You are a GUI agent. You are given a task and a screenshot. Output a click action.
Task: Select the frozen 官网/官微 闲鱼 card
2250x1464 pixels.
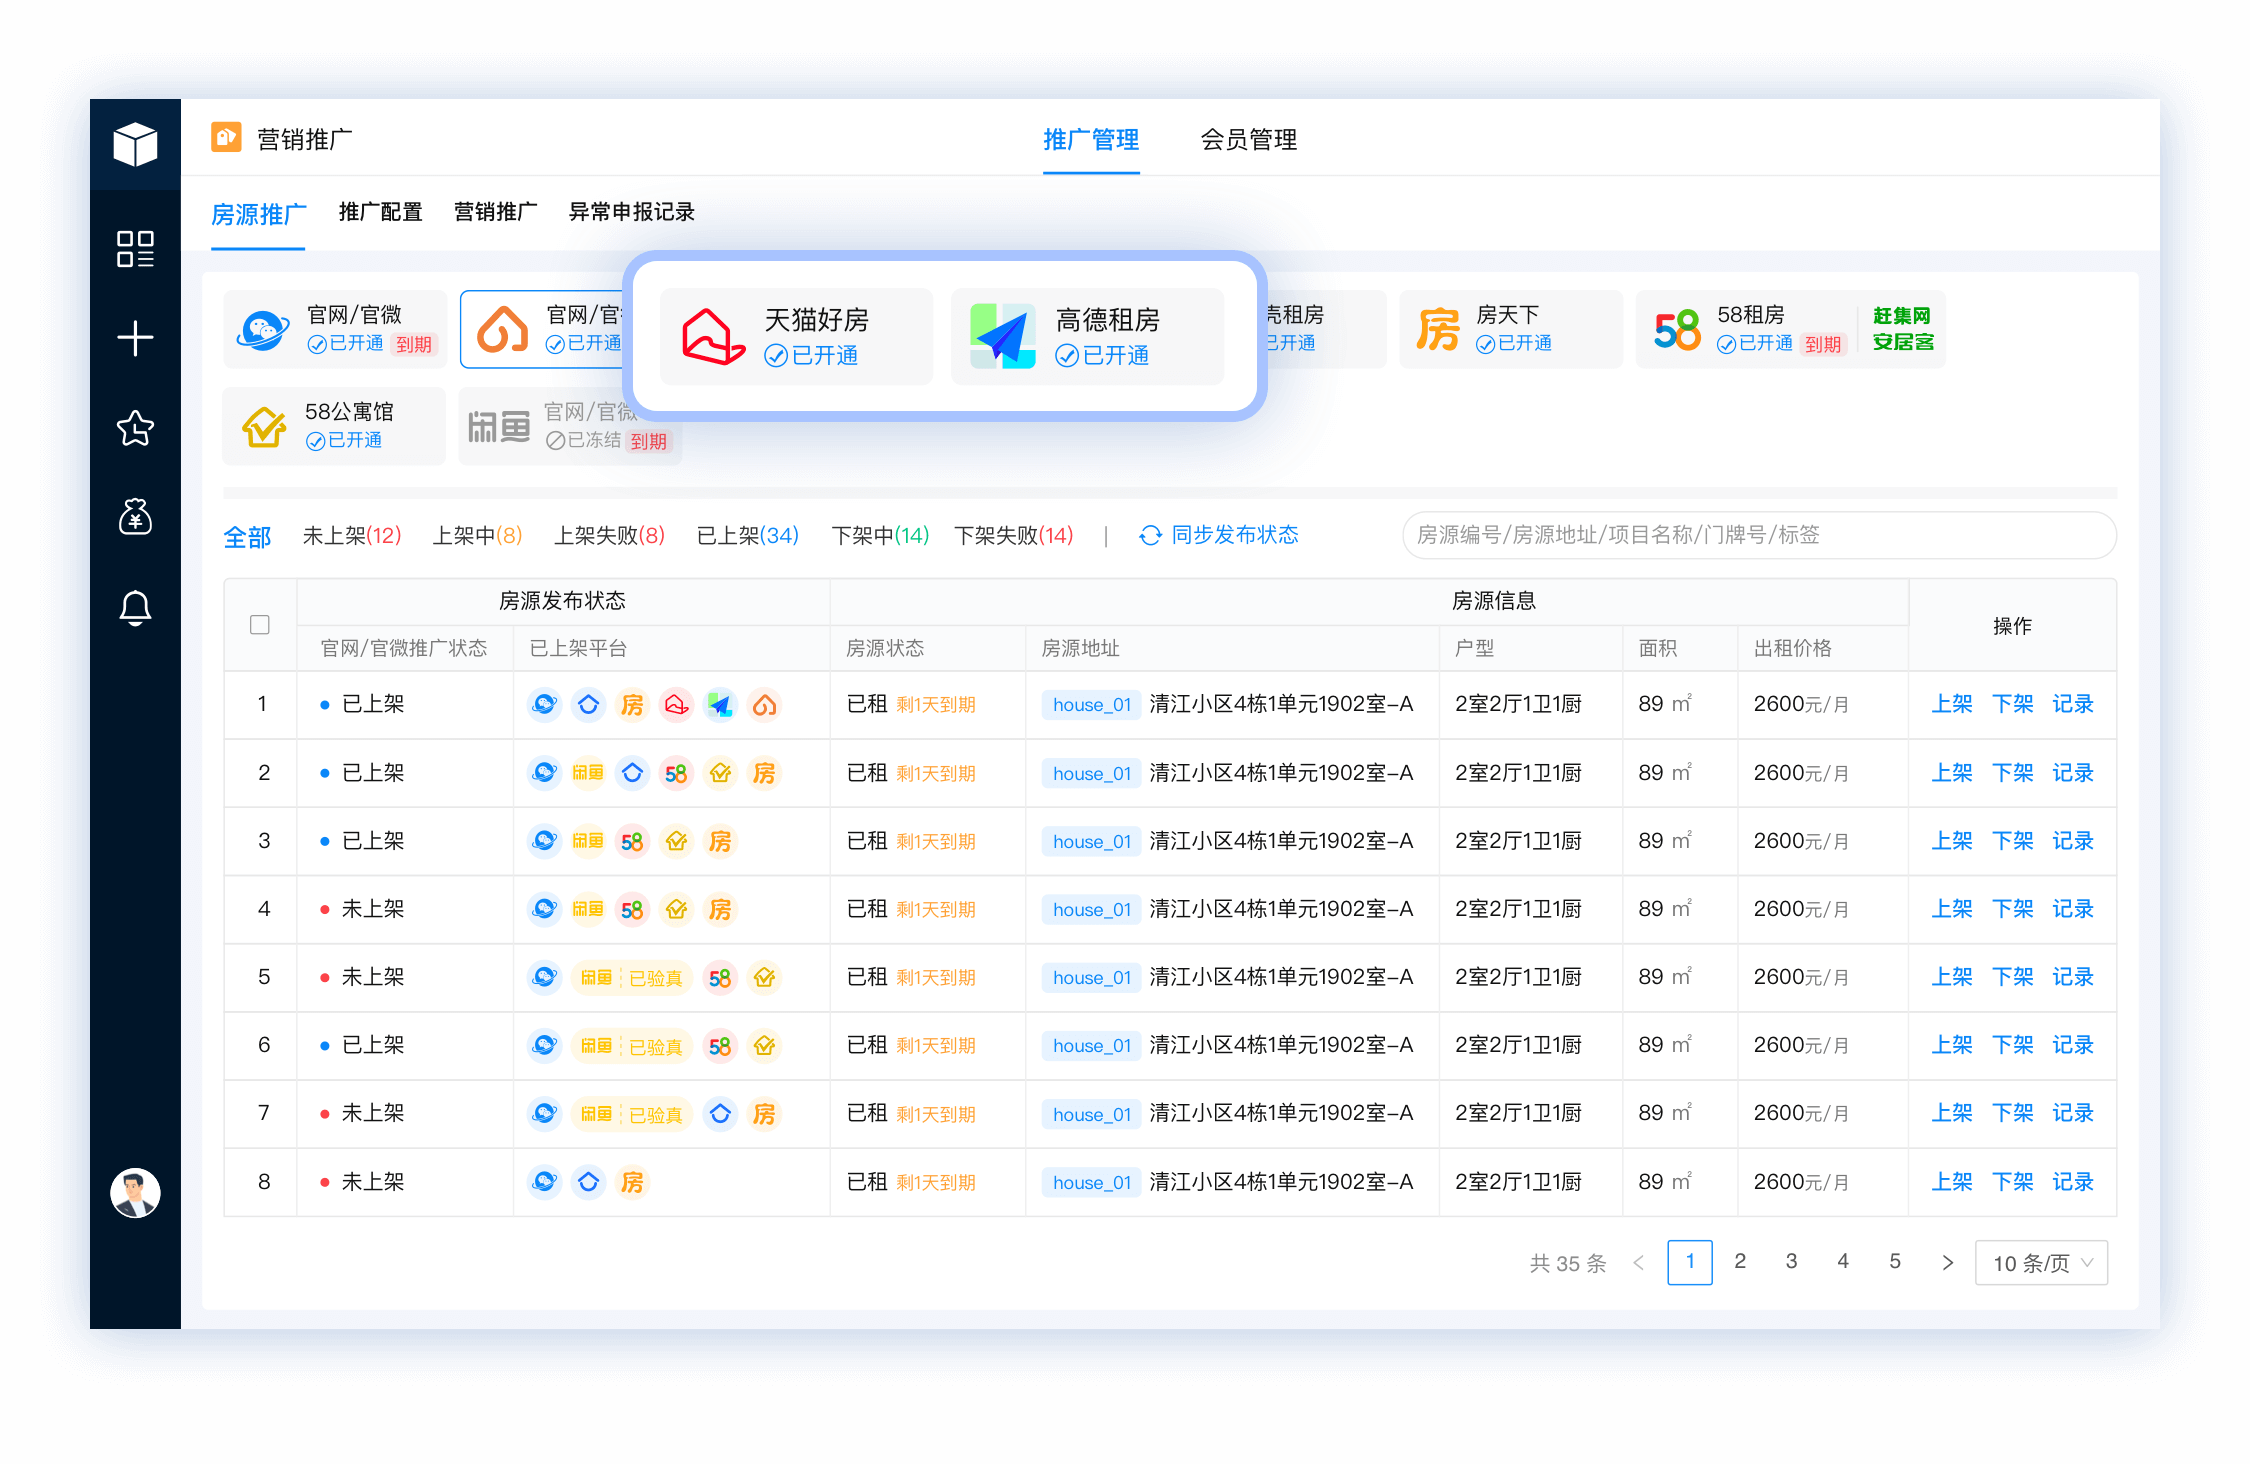[x=570, y=426]
